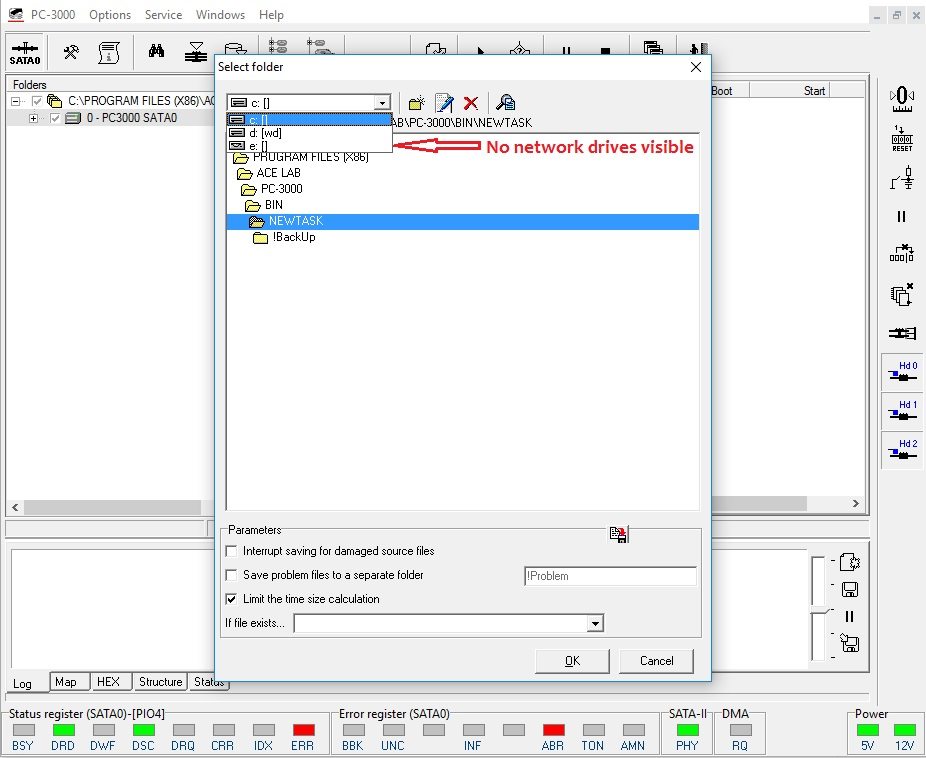Open the If file exists dropdown

[x=595, y=623]
